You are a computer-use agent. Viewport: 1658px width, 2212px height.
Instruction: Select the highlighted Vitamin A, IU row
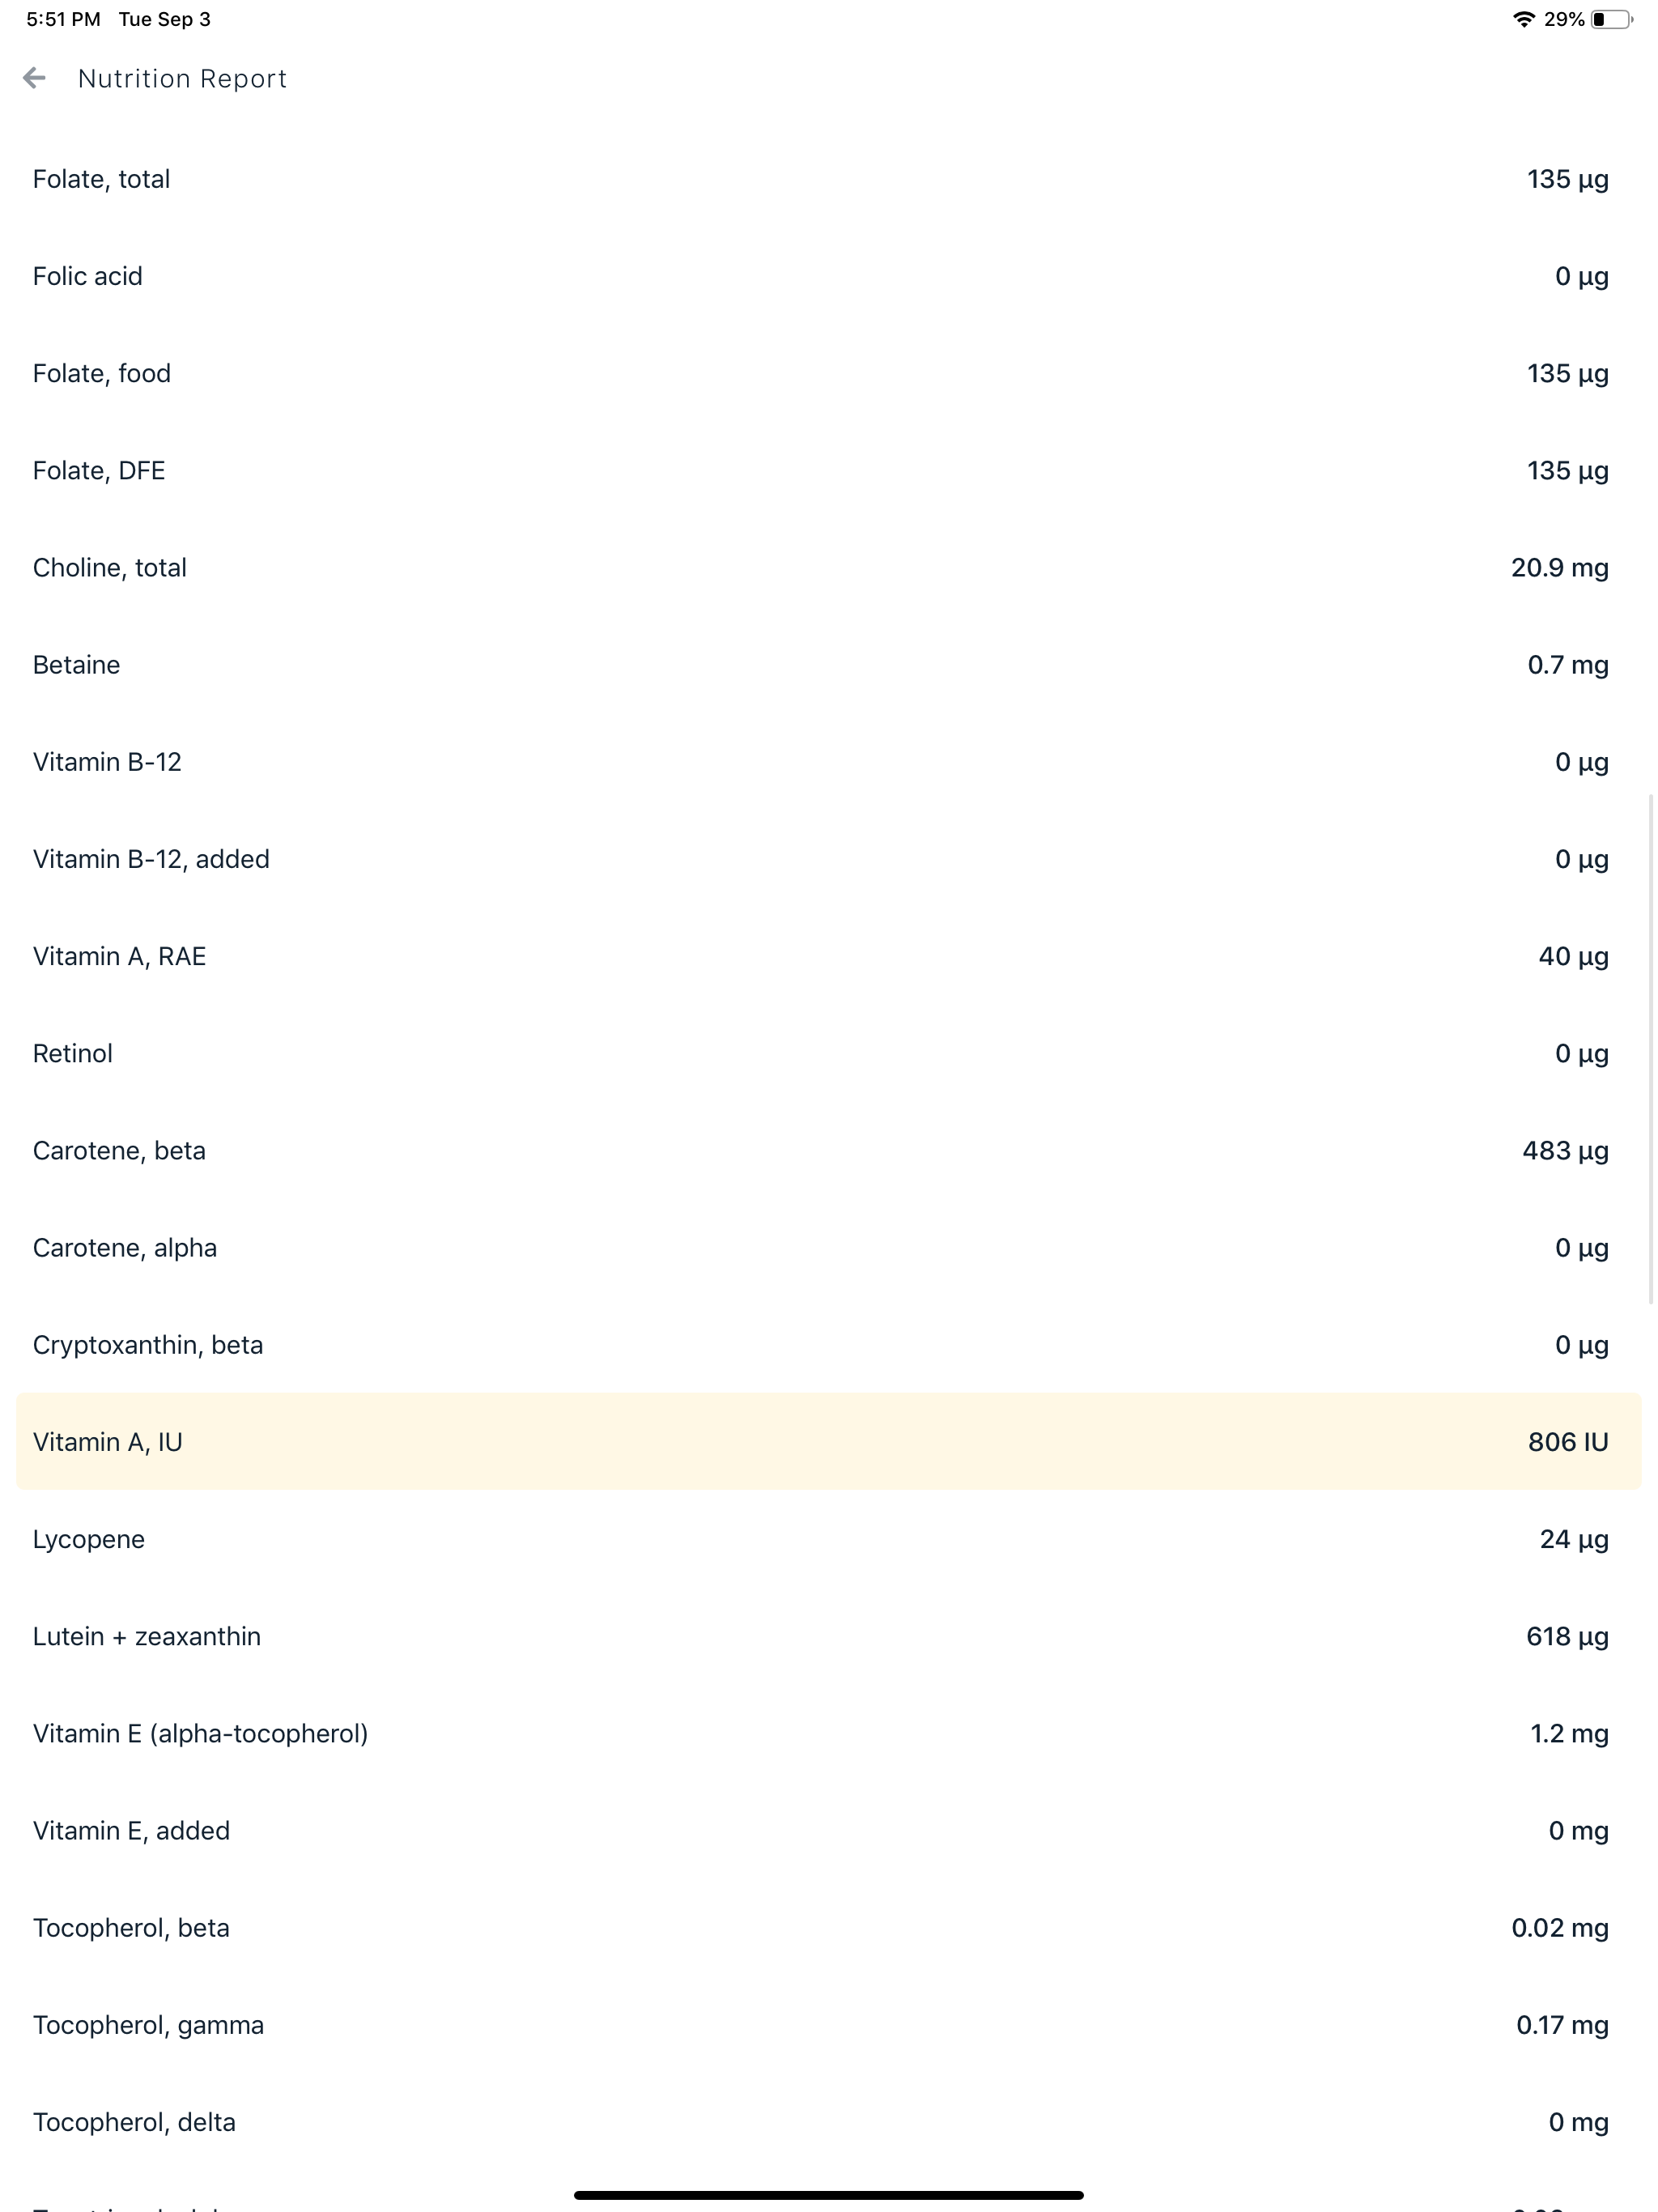(829, 1441)
